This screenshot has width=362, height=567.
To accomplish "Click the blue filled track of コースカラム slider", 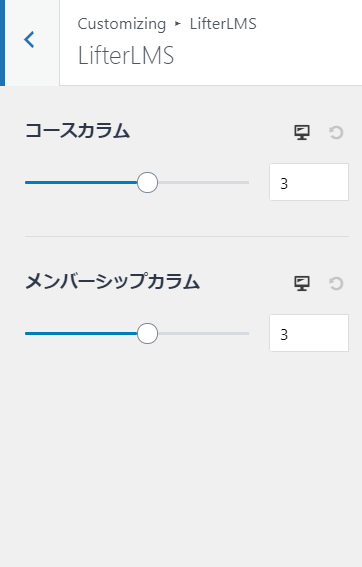I will pos(81,183).
